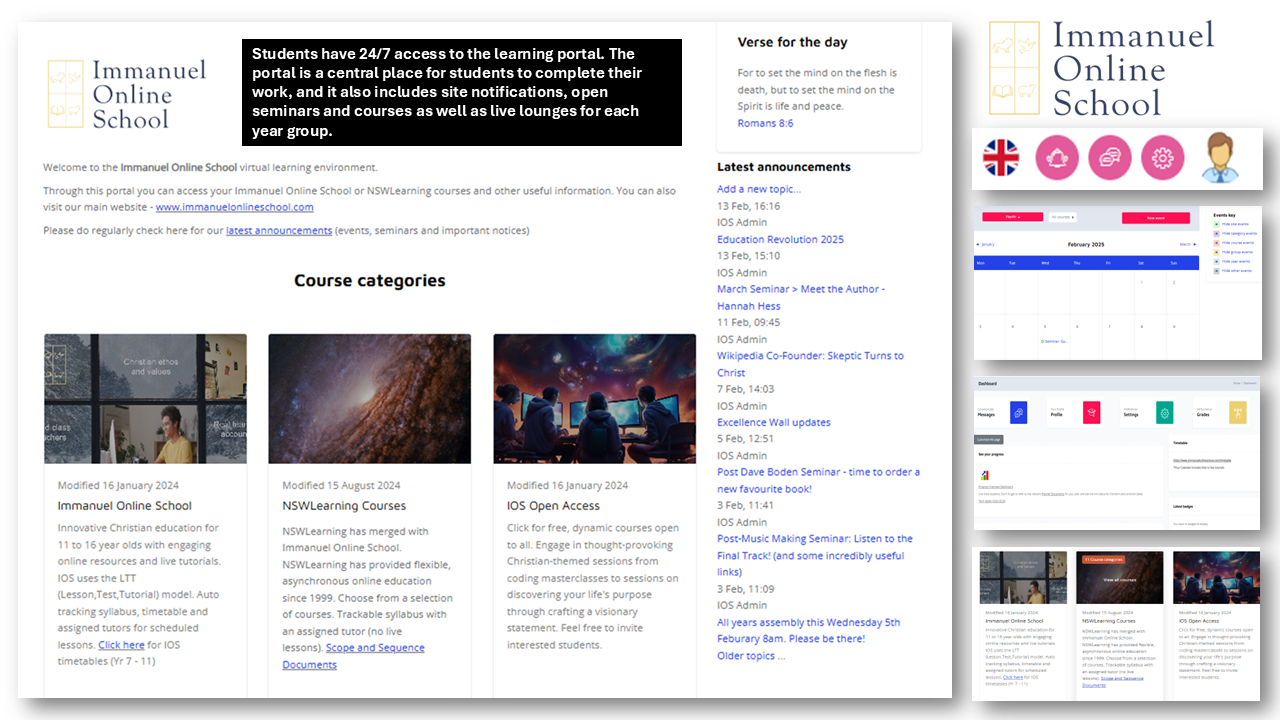Toggle Hide user events in the Events key
The image size is (1280, 720).
pyautogui.click(x=1232, y=262)
